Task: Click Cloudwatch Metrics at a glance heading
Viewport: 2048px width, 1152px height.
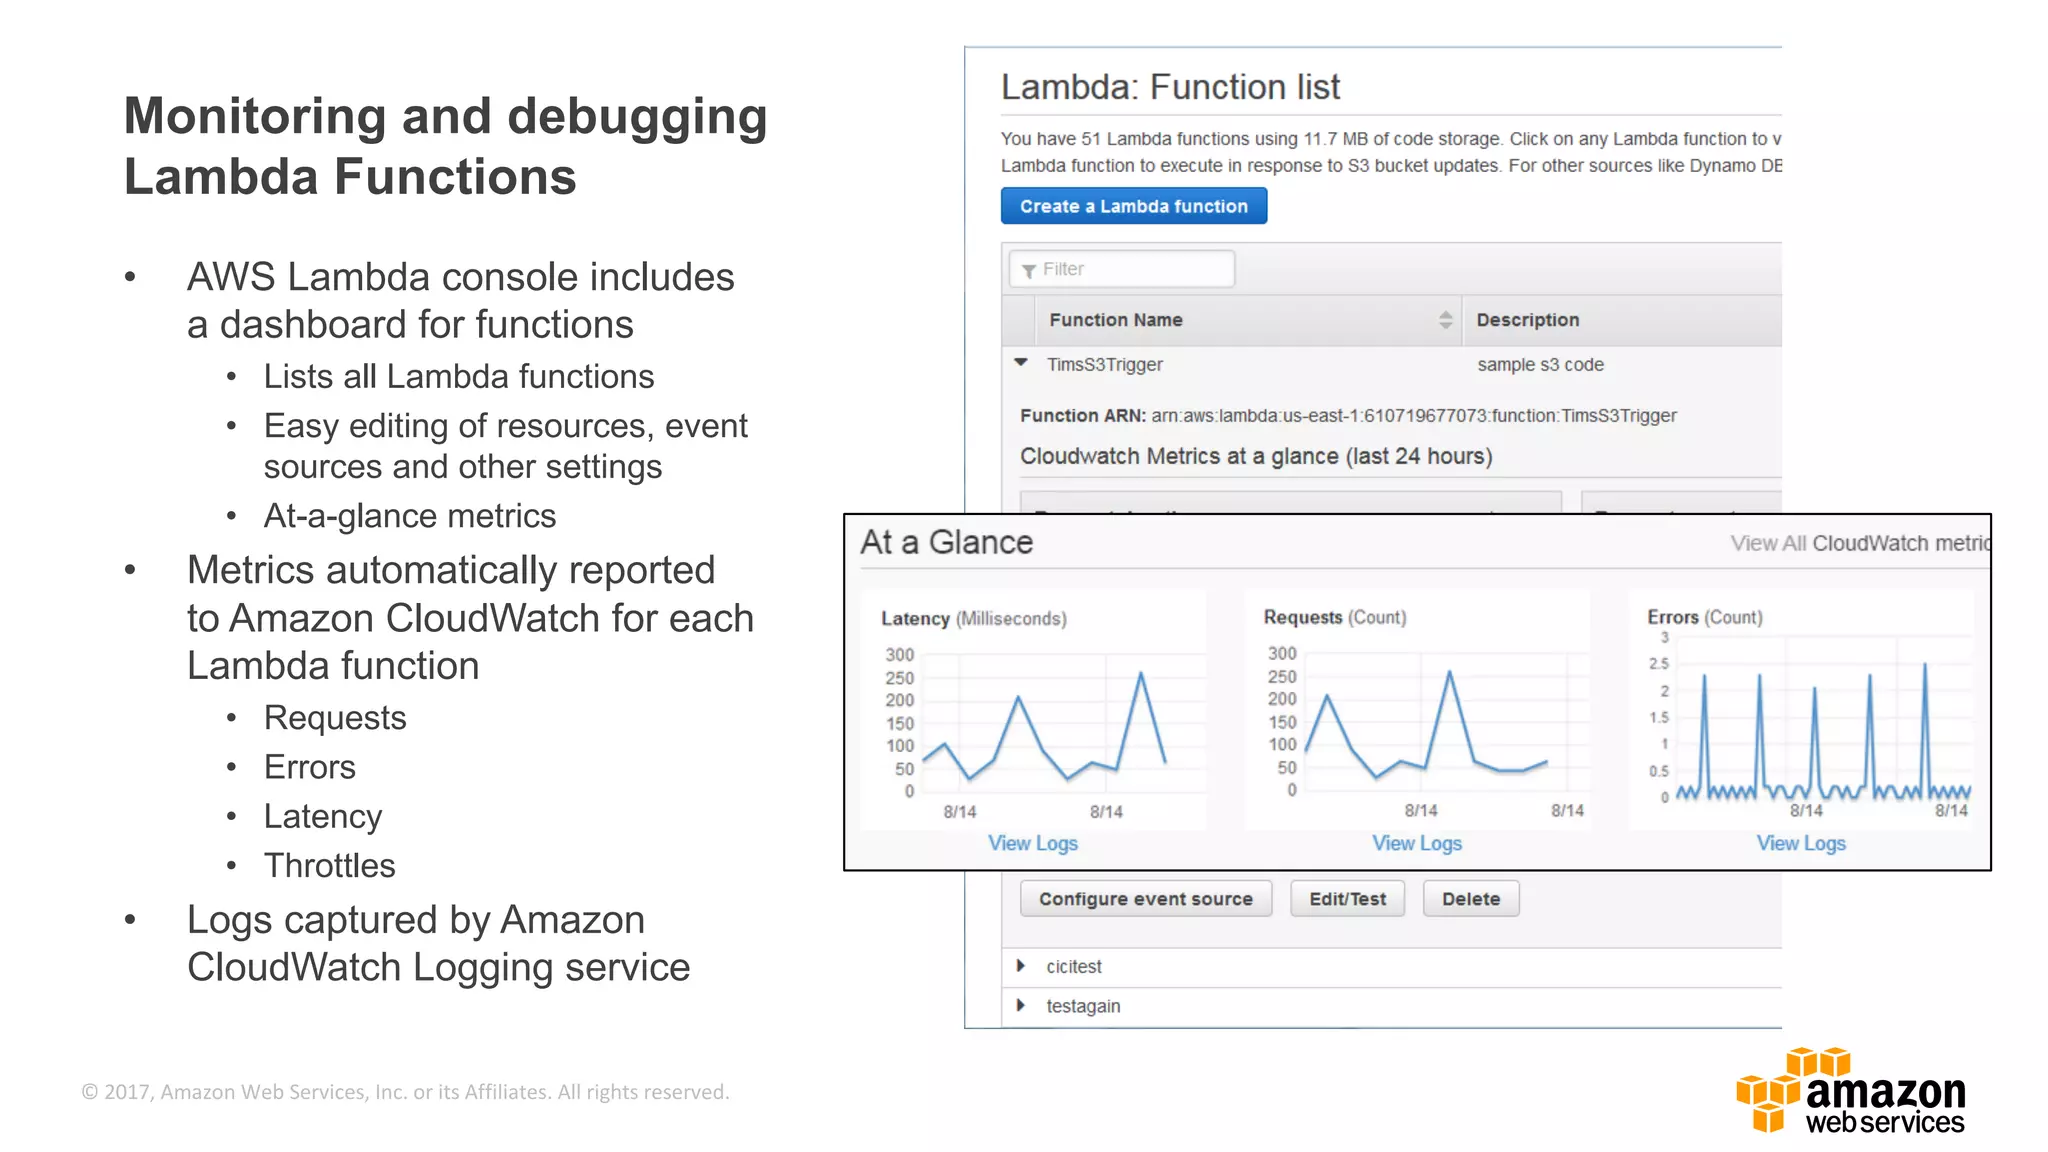Action: click(1256, 456)
